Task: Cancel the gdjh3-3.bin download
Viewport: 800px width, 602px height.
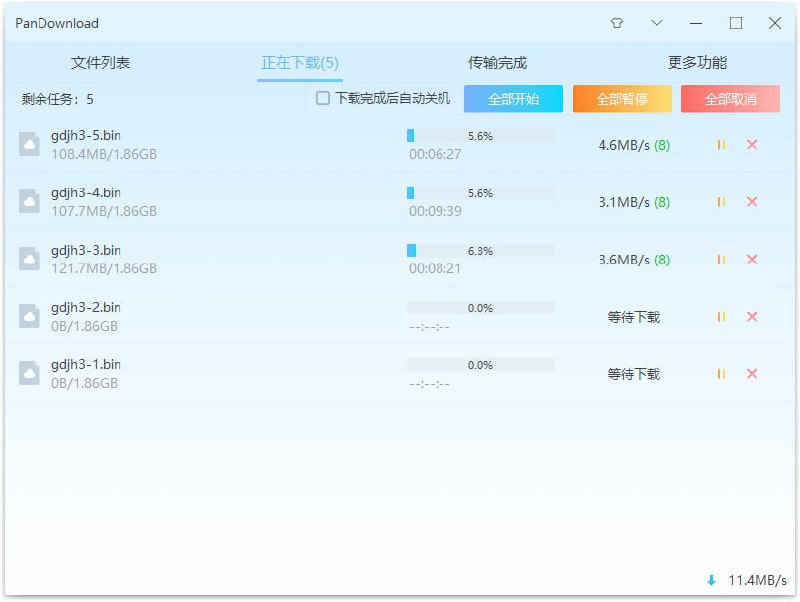Action: [x=752, y=259]
